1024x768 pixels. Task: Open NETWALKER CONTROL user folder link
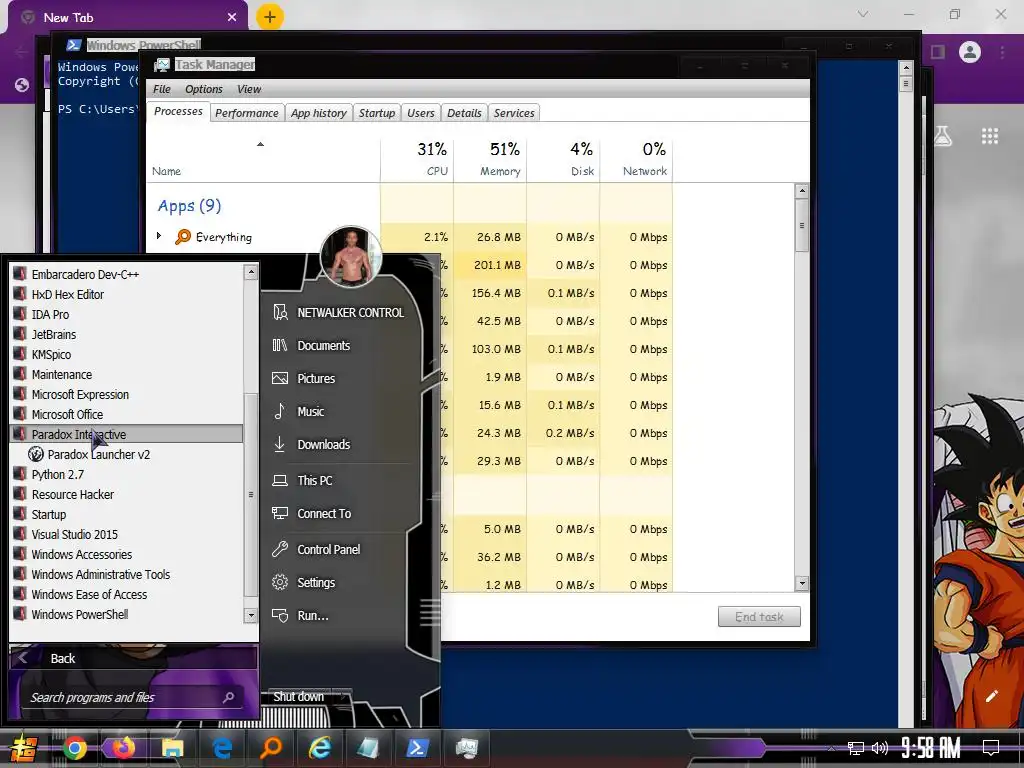click(350, 313)
